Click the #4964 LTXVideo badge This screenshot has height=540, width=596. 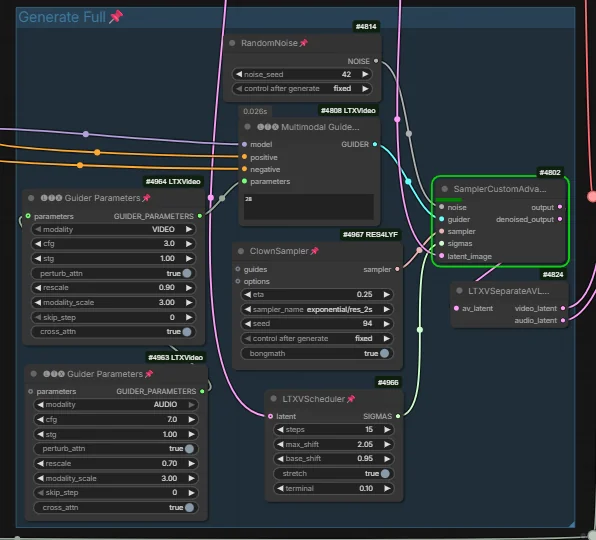click(x=173, y=181)
